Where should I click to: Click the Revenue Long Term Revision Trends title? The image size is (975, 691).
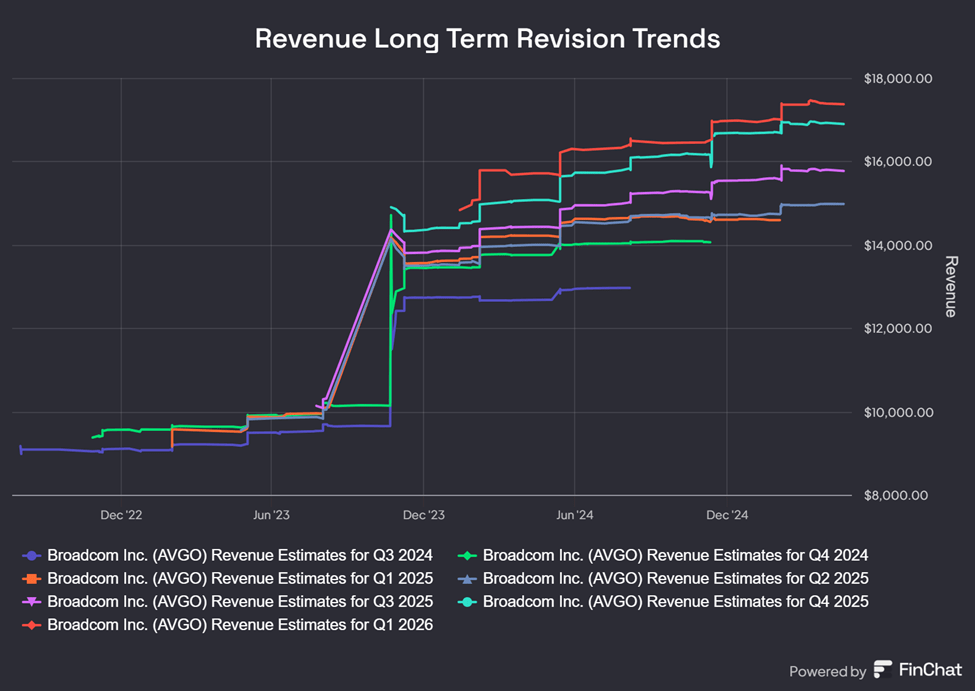point(487,39)
